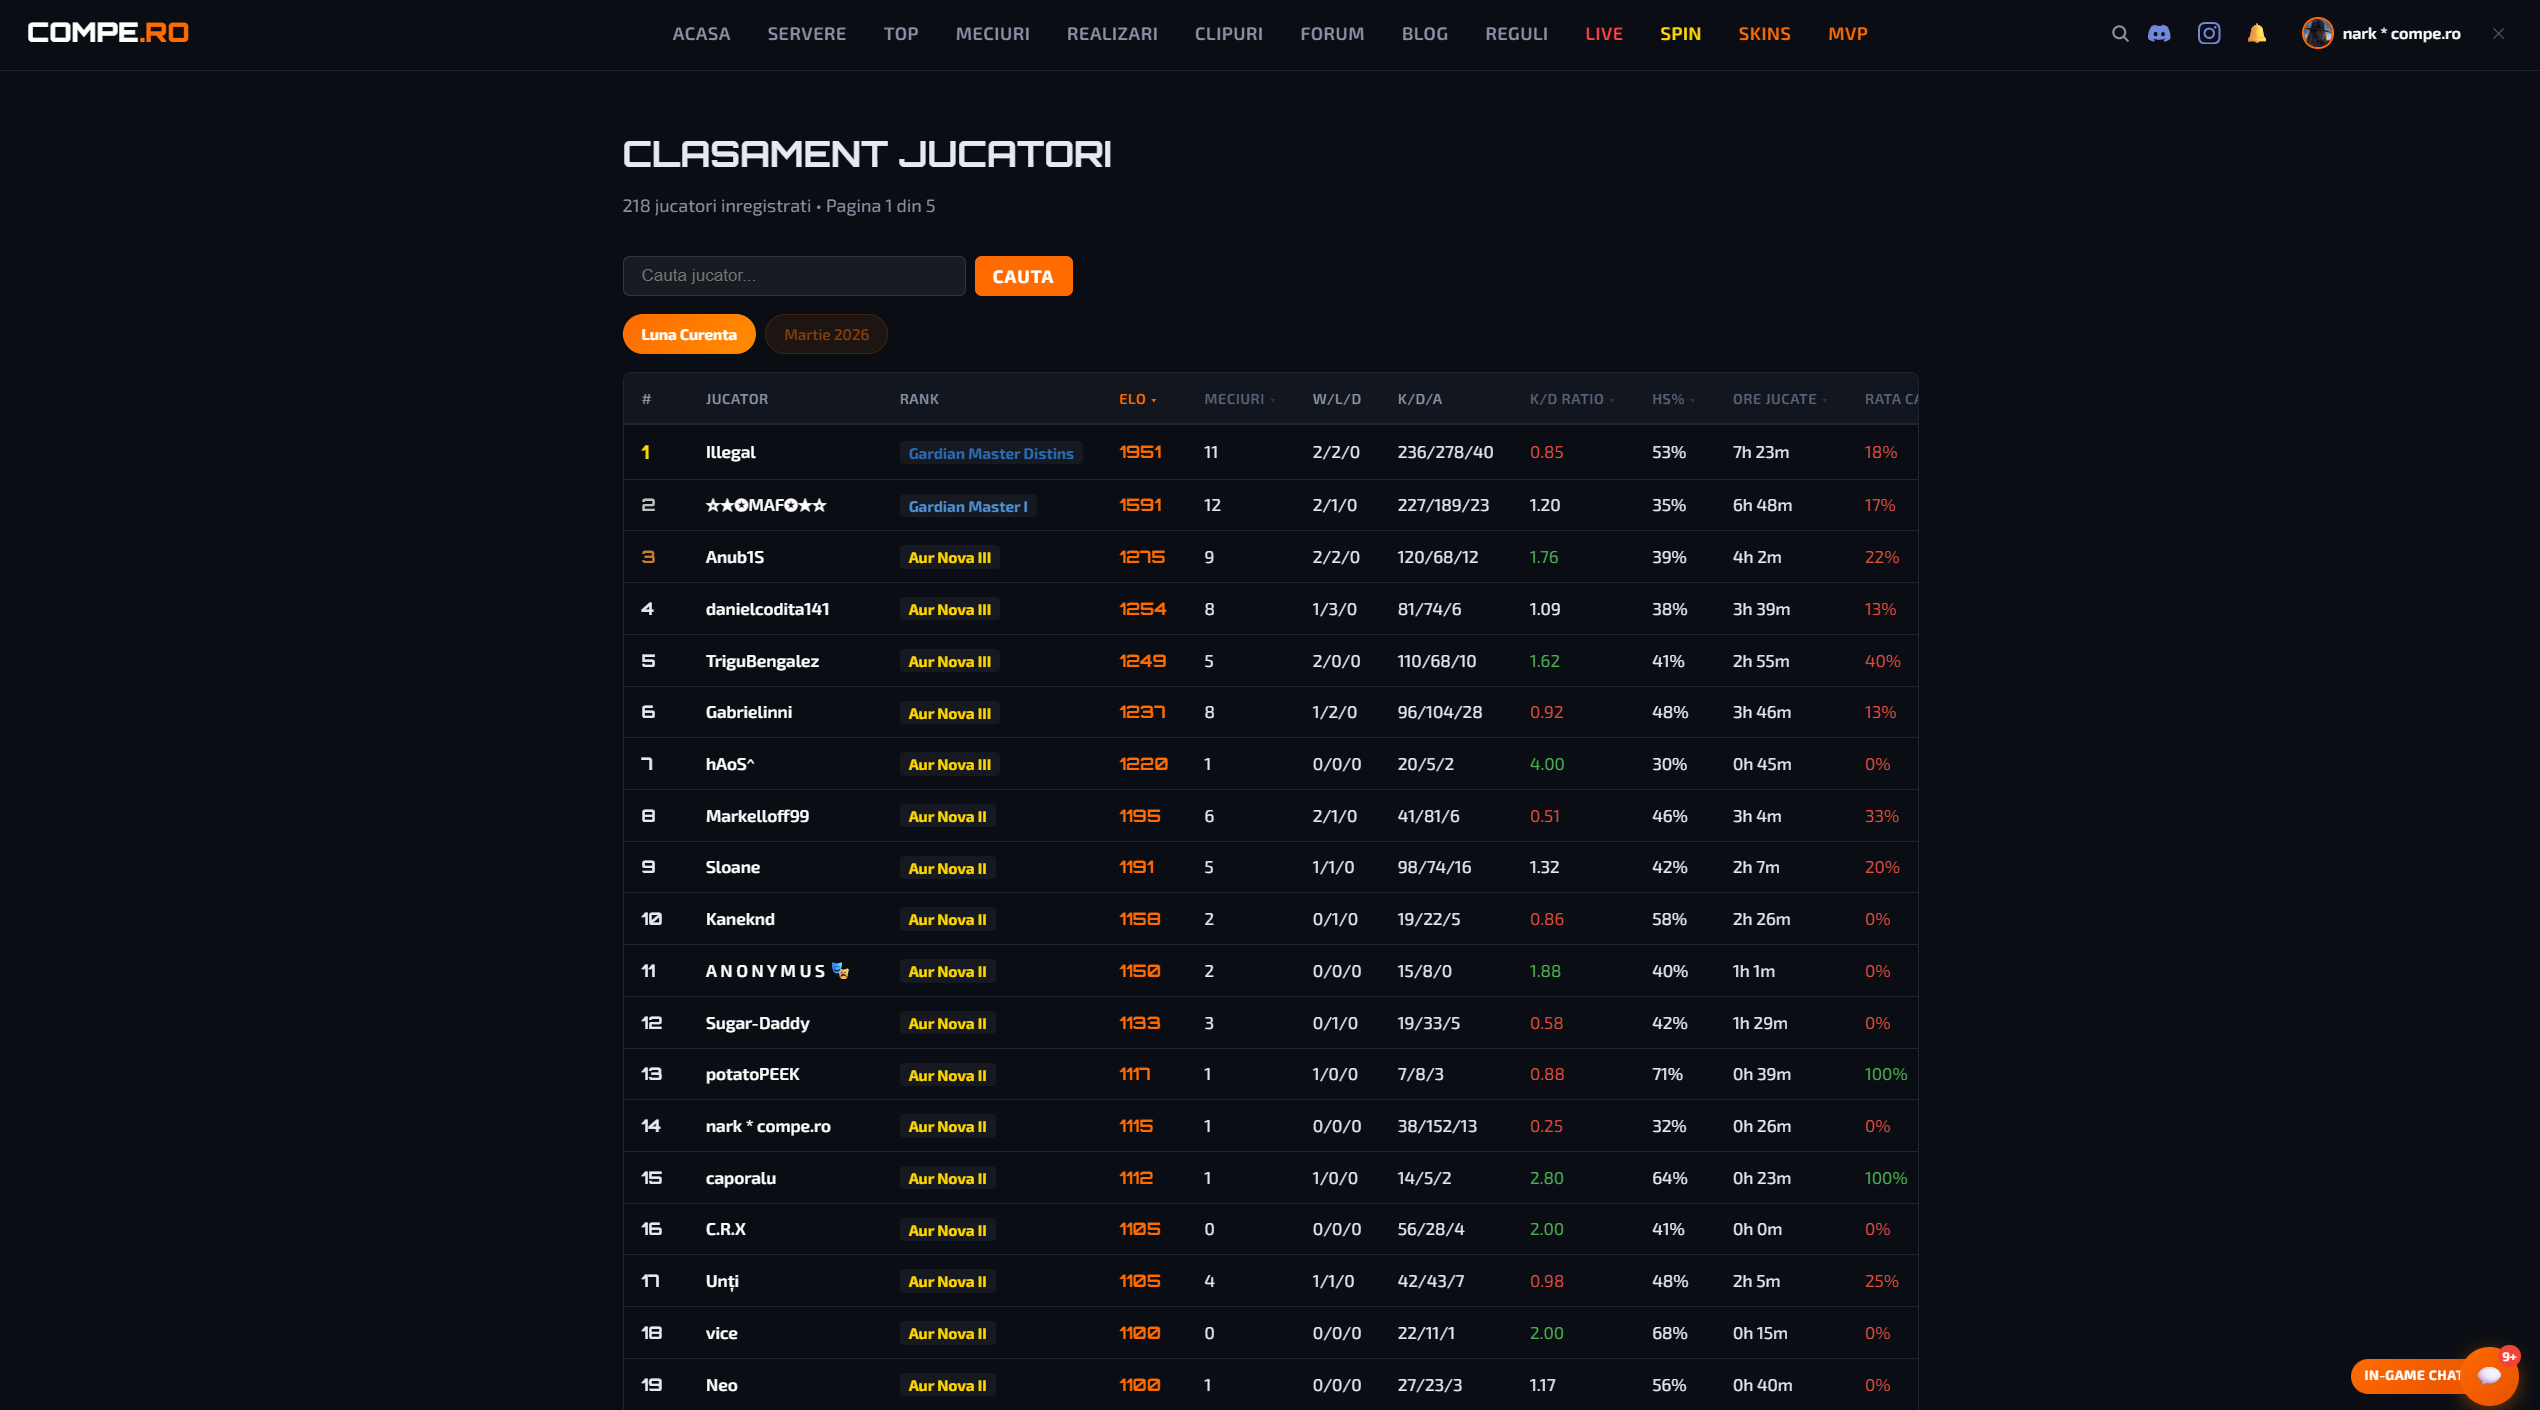Toggle ELO column sorting
The width and height of the screenshot is (2540, 1410).
[x=1138, y=398]
